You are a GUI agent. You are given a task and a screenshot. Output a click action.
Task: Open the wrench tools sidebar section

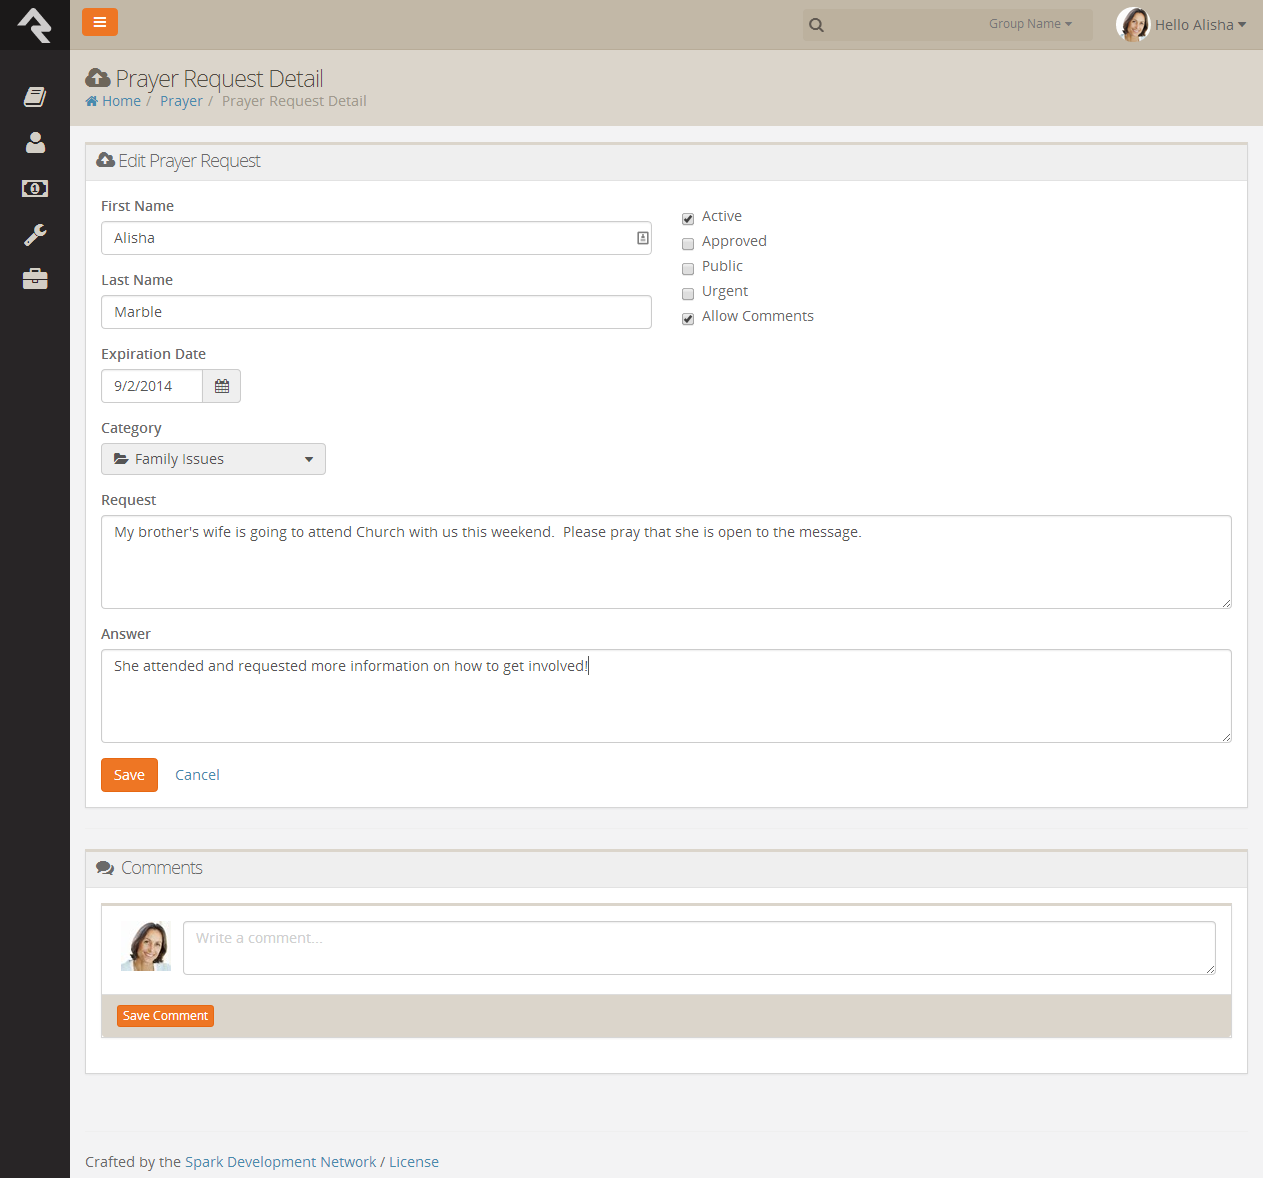click(x=35, y=235)
